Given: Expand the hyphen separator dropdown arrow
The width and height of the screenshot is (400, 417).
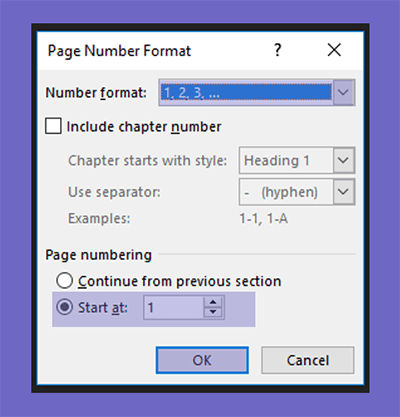Looking at the screenshot, I should click(343, 192).
